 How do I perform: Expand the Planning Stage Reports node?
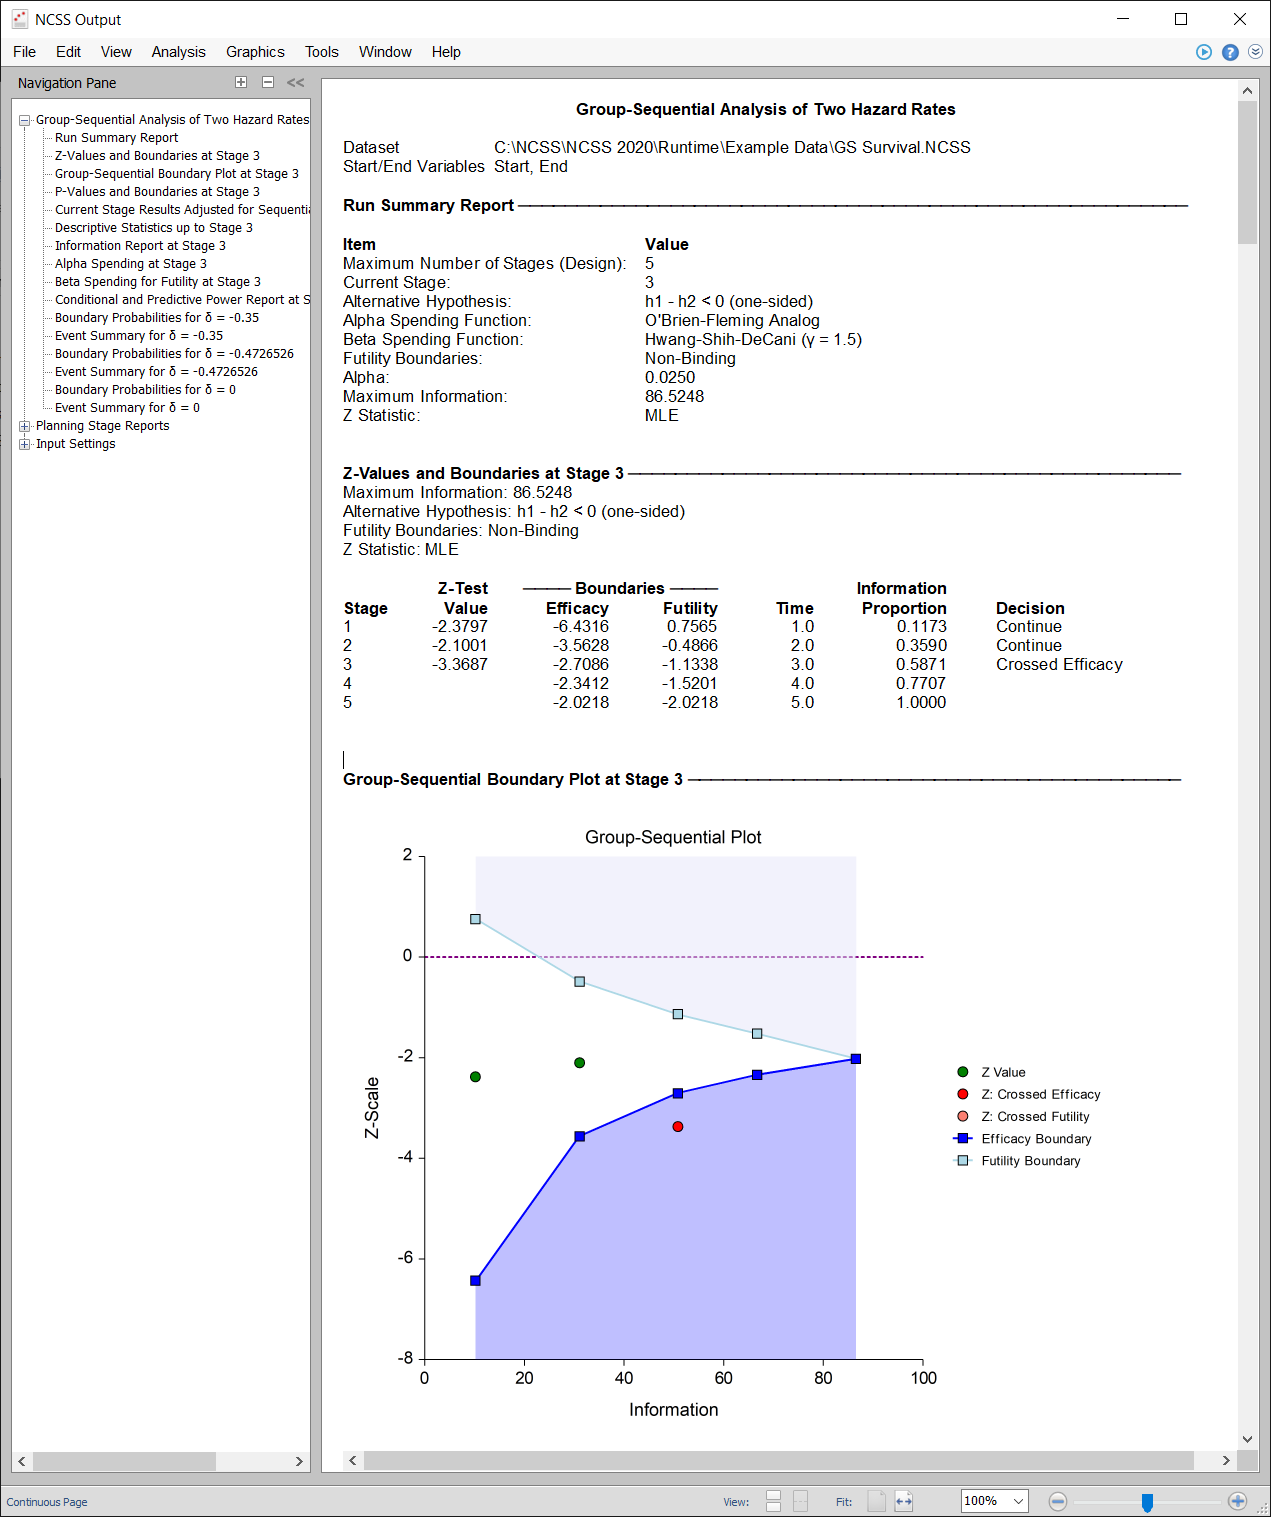[x=25, y=426]
